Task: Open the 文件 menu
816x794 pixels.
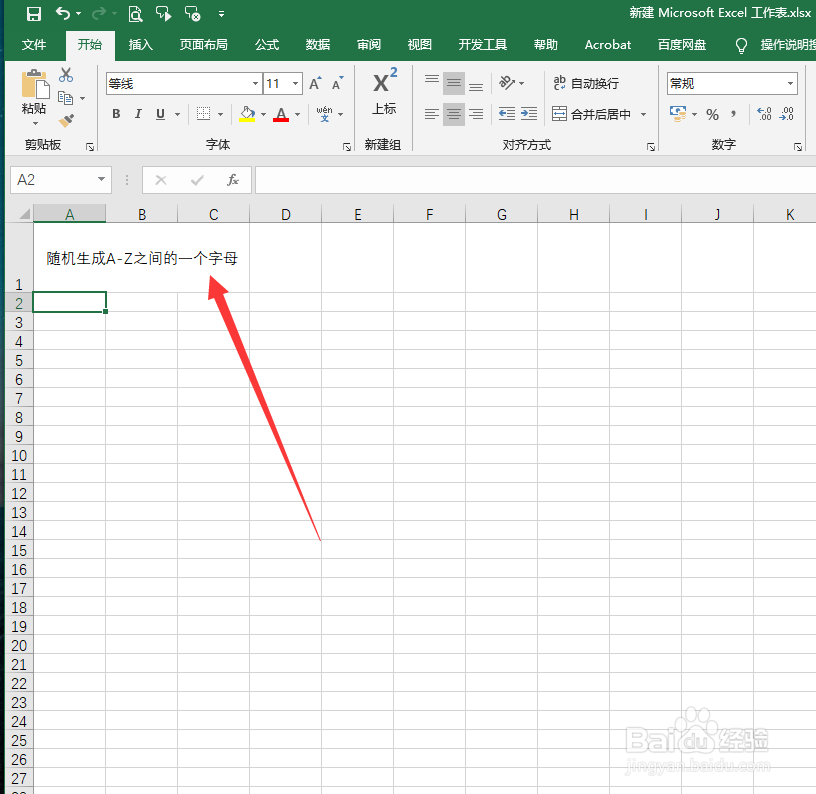Action: (x=34, y=44)
